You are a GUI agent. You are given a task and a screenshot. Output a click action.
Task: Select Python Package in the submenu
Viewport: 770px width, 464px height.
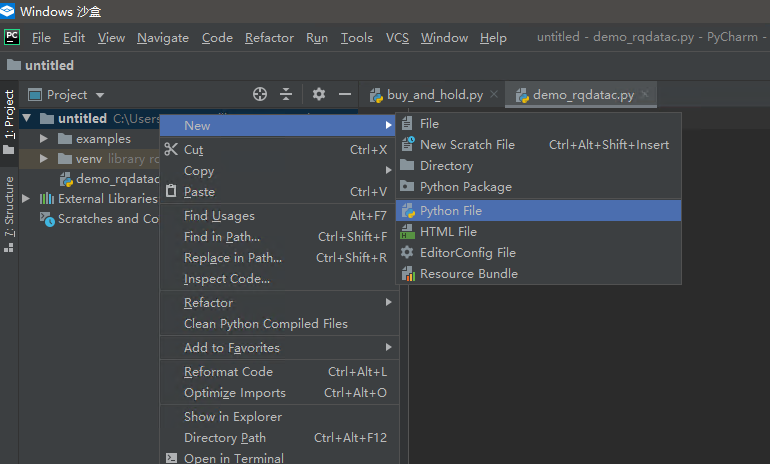point(465,187)
